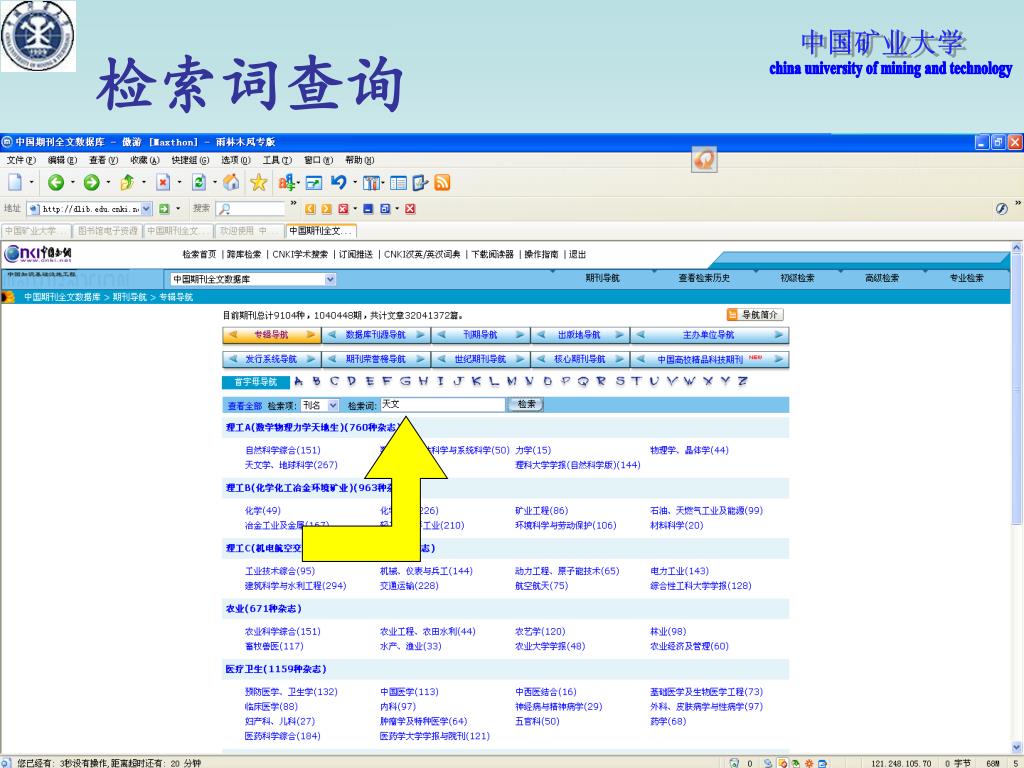Go to the home page via the house icon
This screenshot has height=768, width=1024.
click(231, 183)
